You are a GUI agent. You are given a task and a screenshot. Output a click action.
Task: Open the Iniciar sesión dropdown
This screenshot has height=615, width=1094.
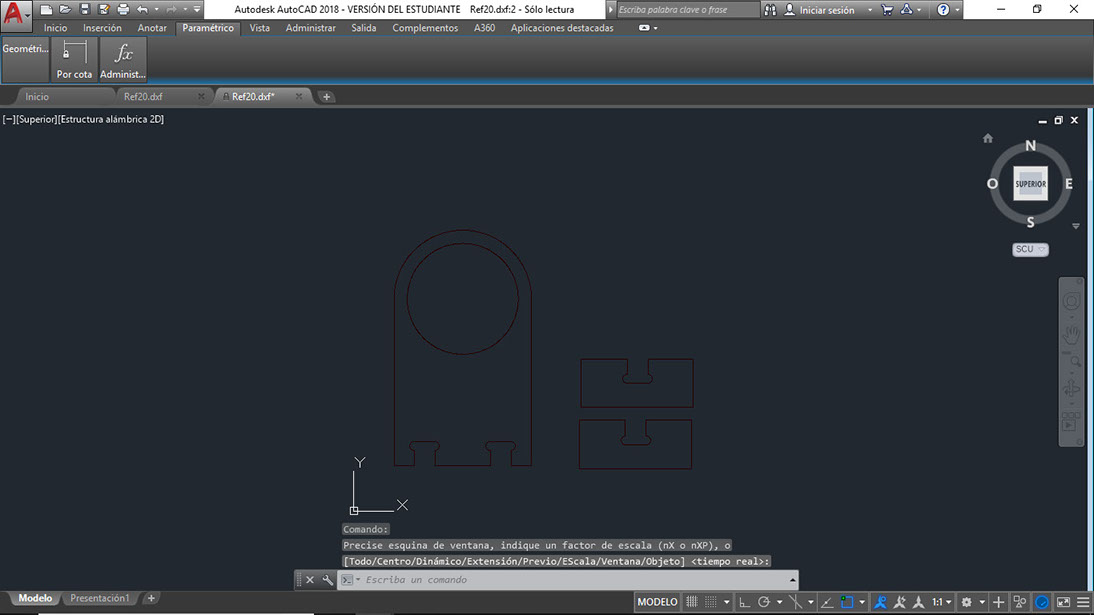pos(870,10)
